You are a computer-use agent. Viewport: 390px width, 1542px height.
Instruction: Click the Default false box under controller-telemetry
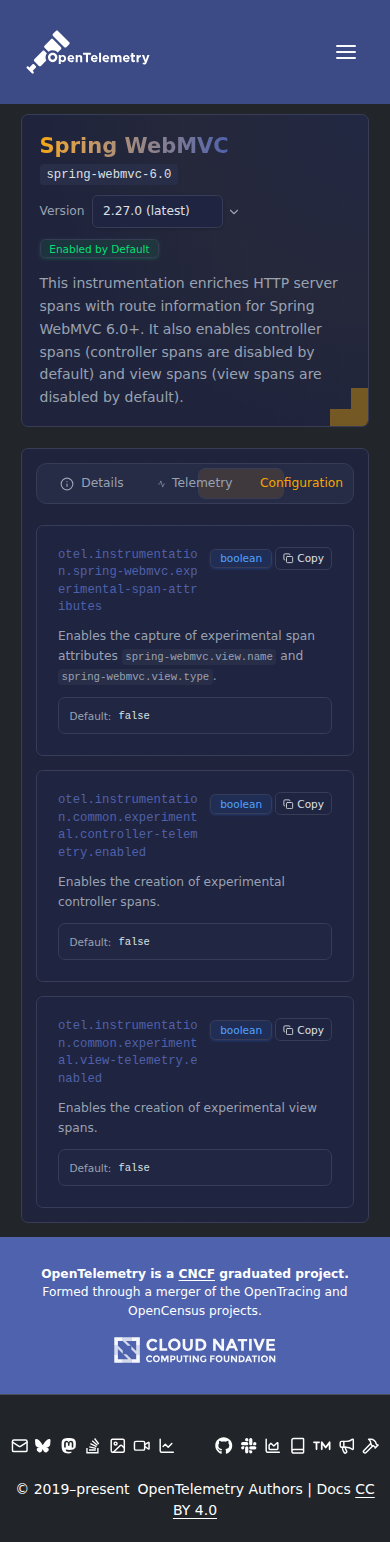coord(195,942)
